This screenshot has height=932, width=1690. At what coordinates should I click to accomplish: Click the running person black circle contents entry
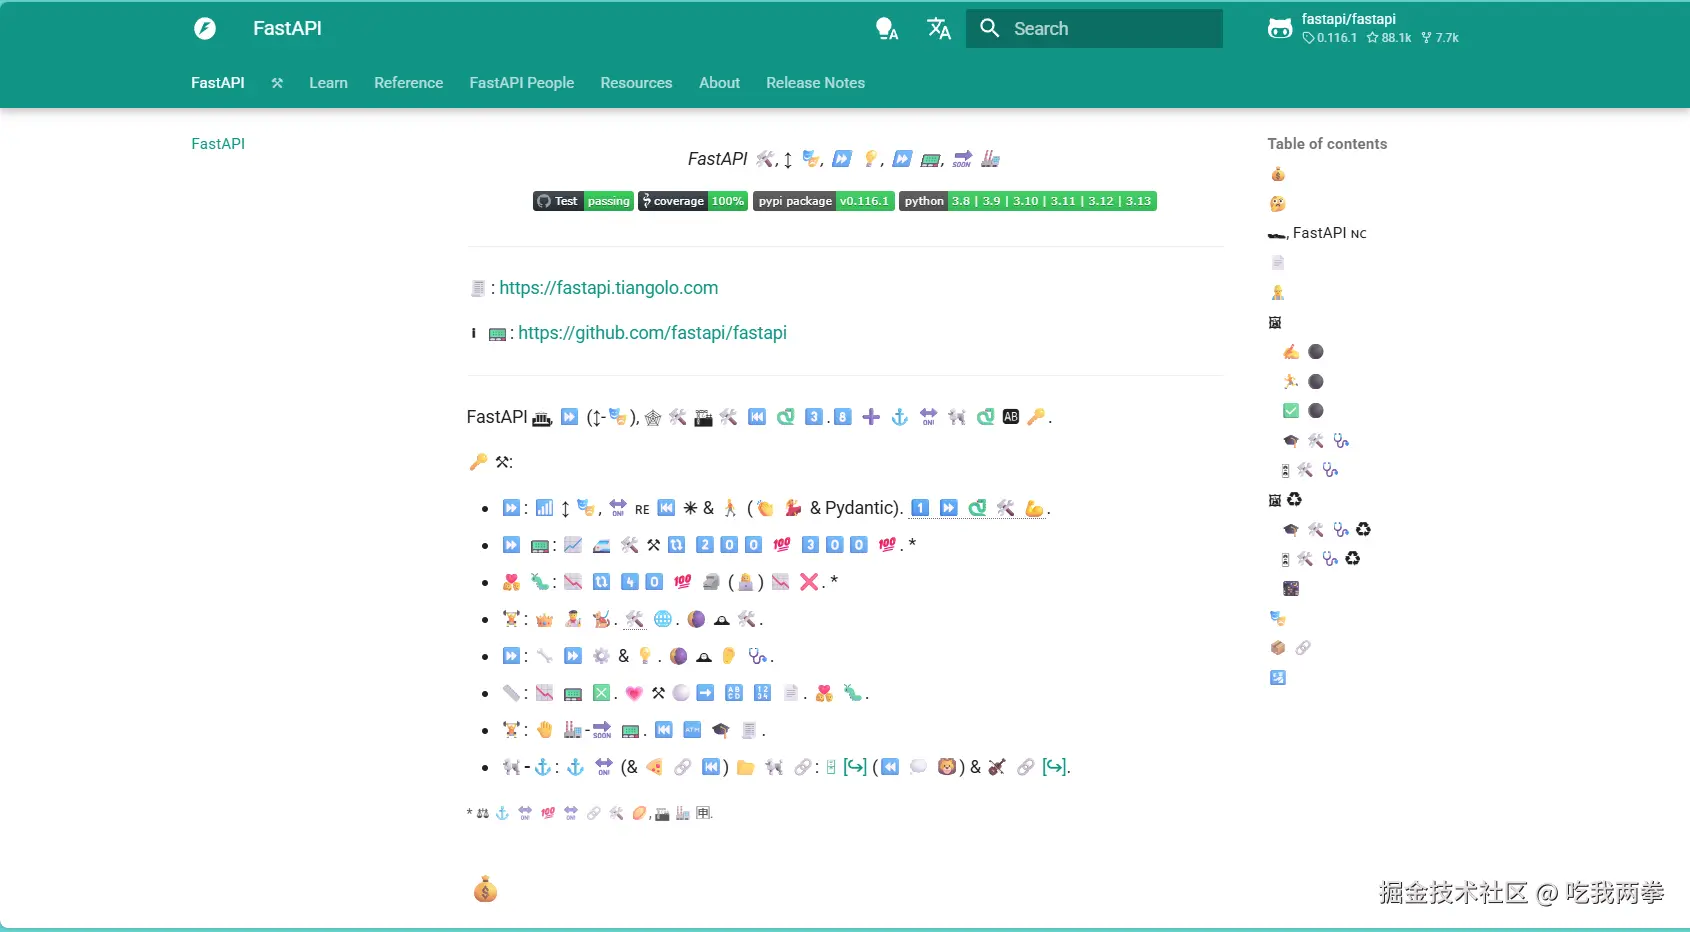click(x=1303, y=381)
